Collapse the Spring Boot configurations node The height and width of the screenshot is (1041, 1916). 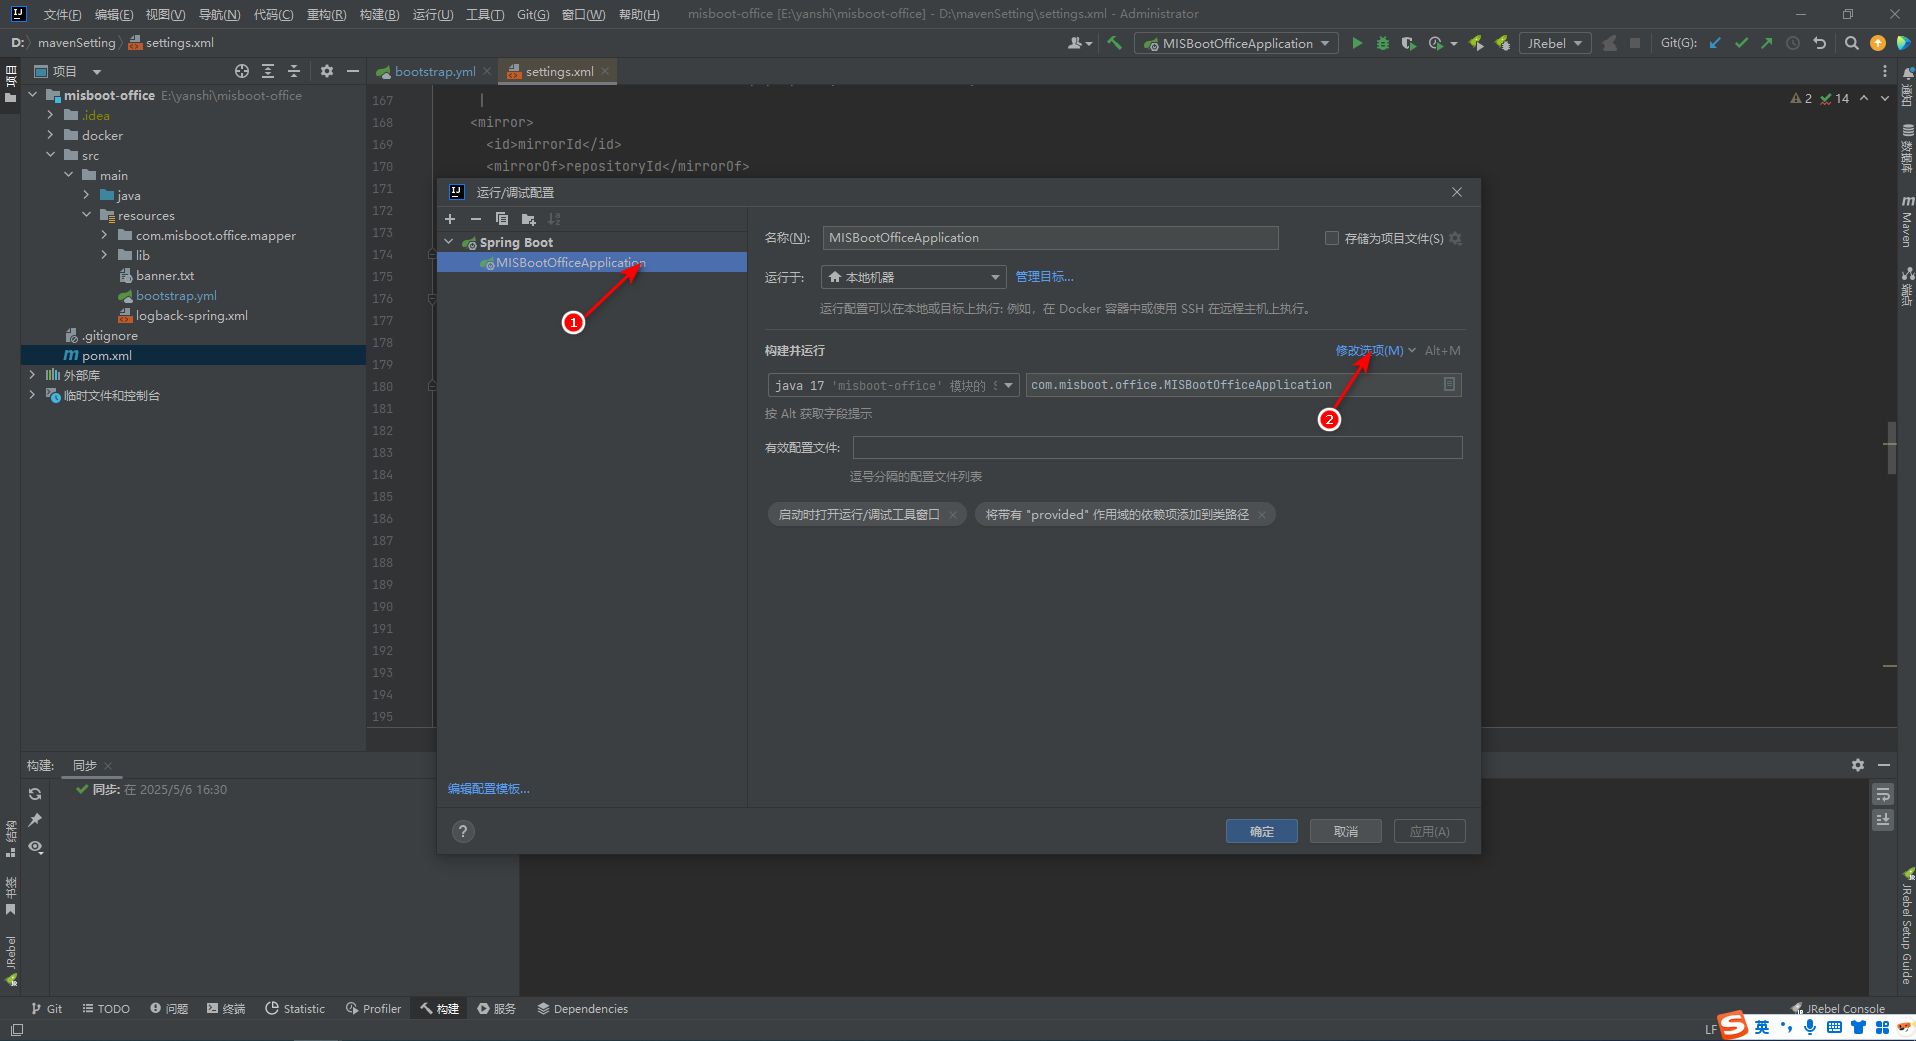(449, 242)
